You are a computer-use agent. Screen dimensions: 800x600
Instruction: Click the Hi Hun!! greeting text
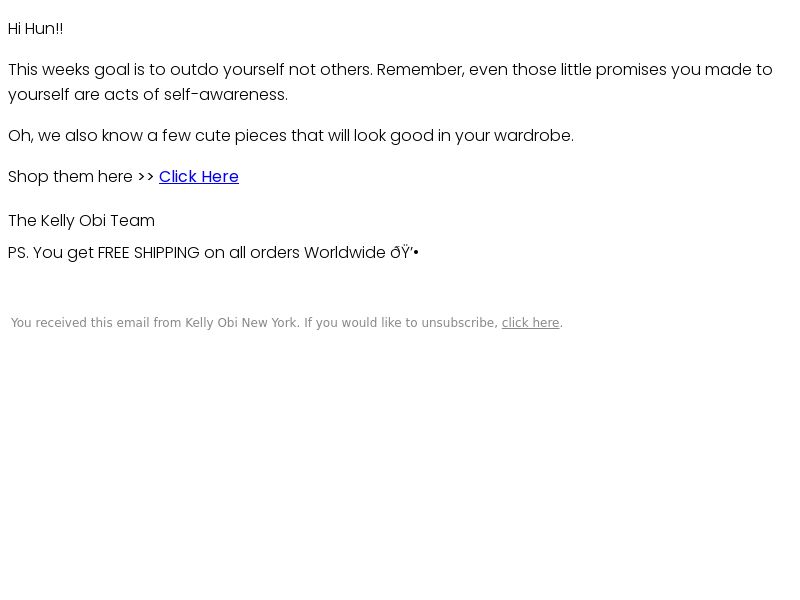point(36,29)
